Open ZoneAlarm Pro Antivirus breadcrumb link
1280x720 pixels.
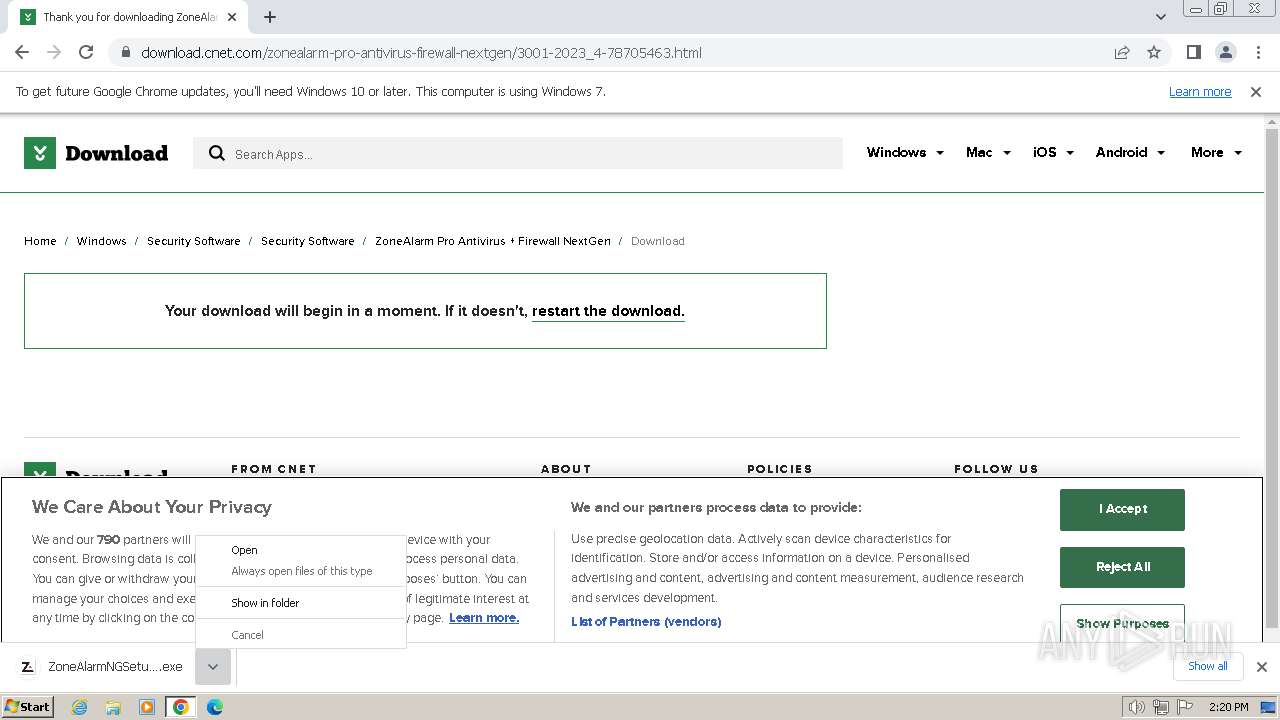click(493, 241)
